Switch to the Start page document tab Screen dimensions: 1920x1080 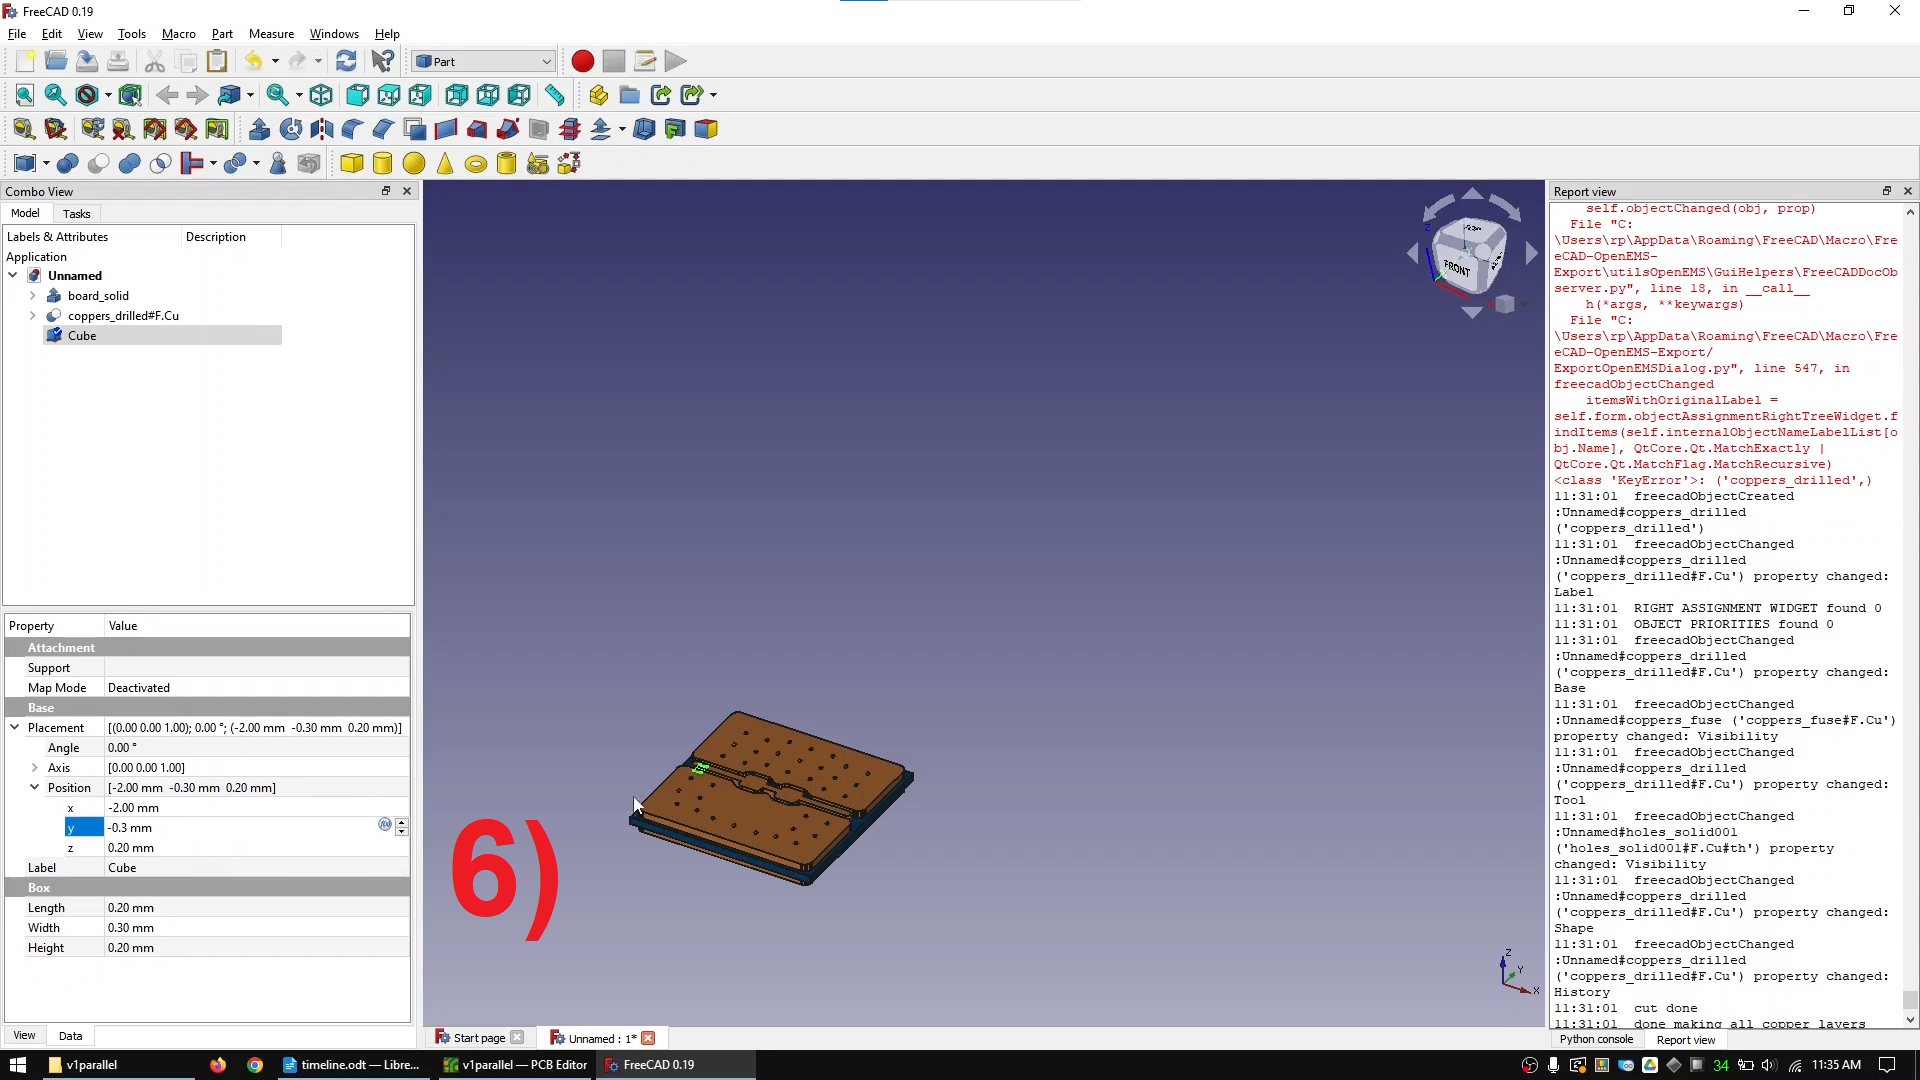pyautogui.click(x=479, y=1038)
